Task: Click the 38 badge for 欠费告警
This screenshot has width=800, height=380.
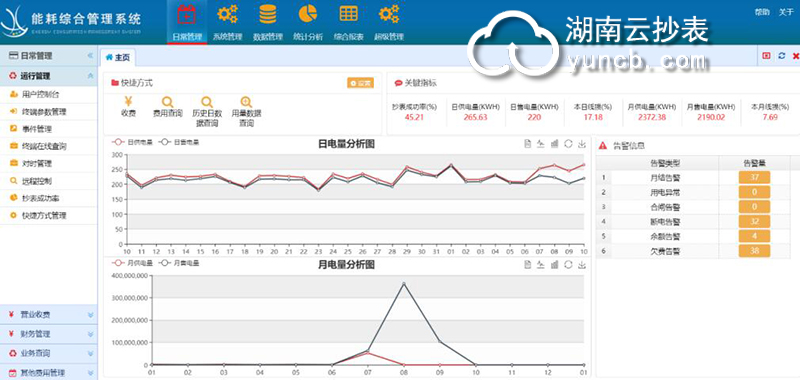Action: click(x=754, y=251)
